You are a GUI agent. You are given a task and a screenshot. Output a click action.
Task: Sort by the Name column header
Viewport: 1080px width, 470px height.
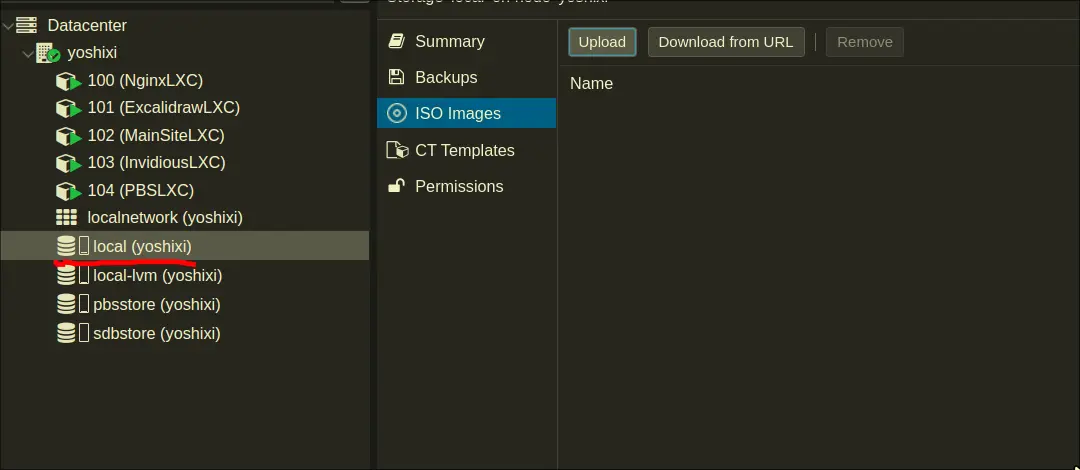(x=591, y=84)
